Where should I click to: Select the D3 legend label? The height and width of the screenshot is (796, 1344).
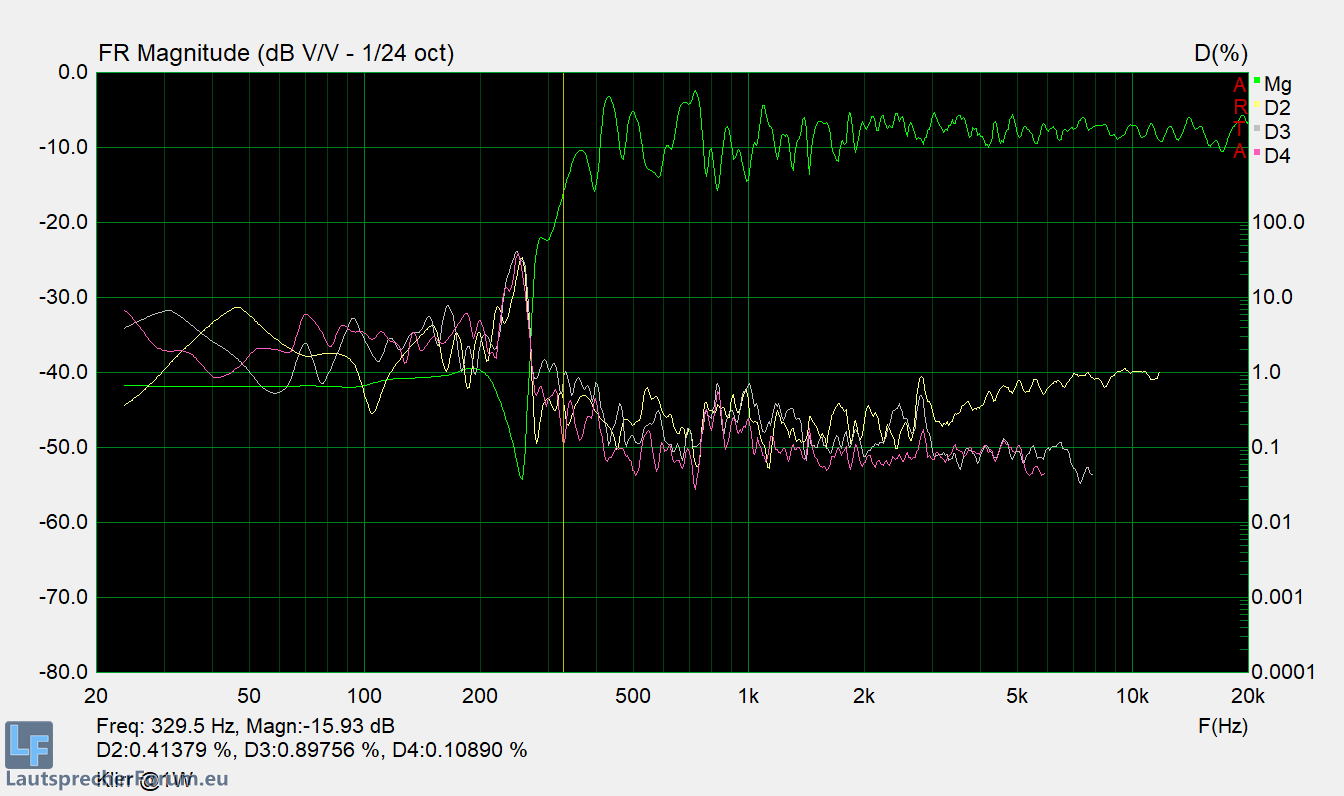pyautogui.click(x=1277, y=132)
